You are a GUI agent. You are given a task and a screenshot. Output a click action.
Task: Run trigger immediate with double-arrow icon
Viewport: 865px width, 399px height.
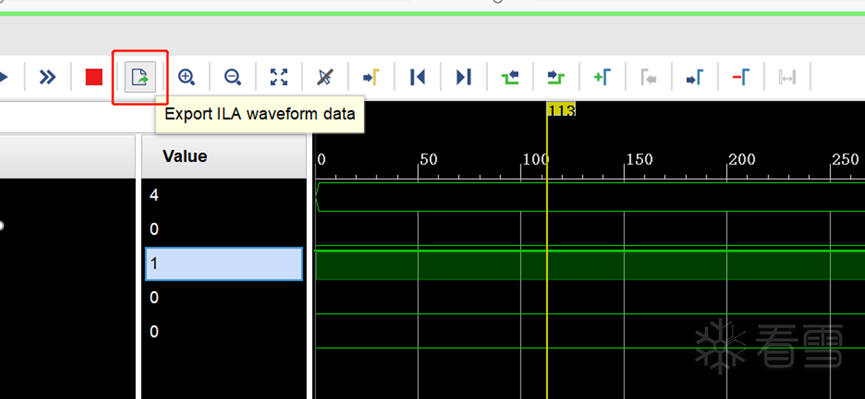(48, 77)
